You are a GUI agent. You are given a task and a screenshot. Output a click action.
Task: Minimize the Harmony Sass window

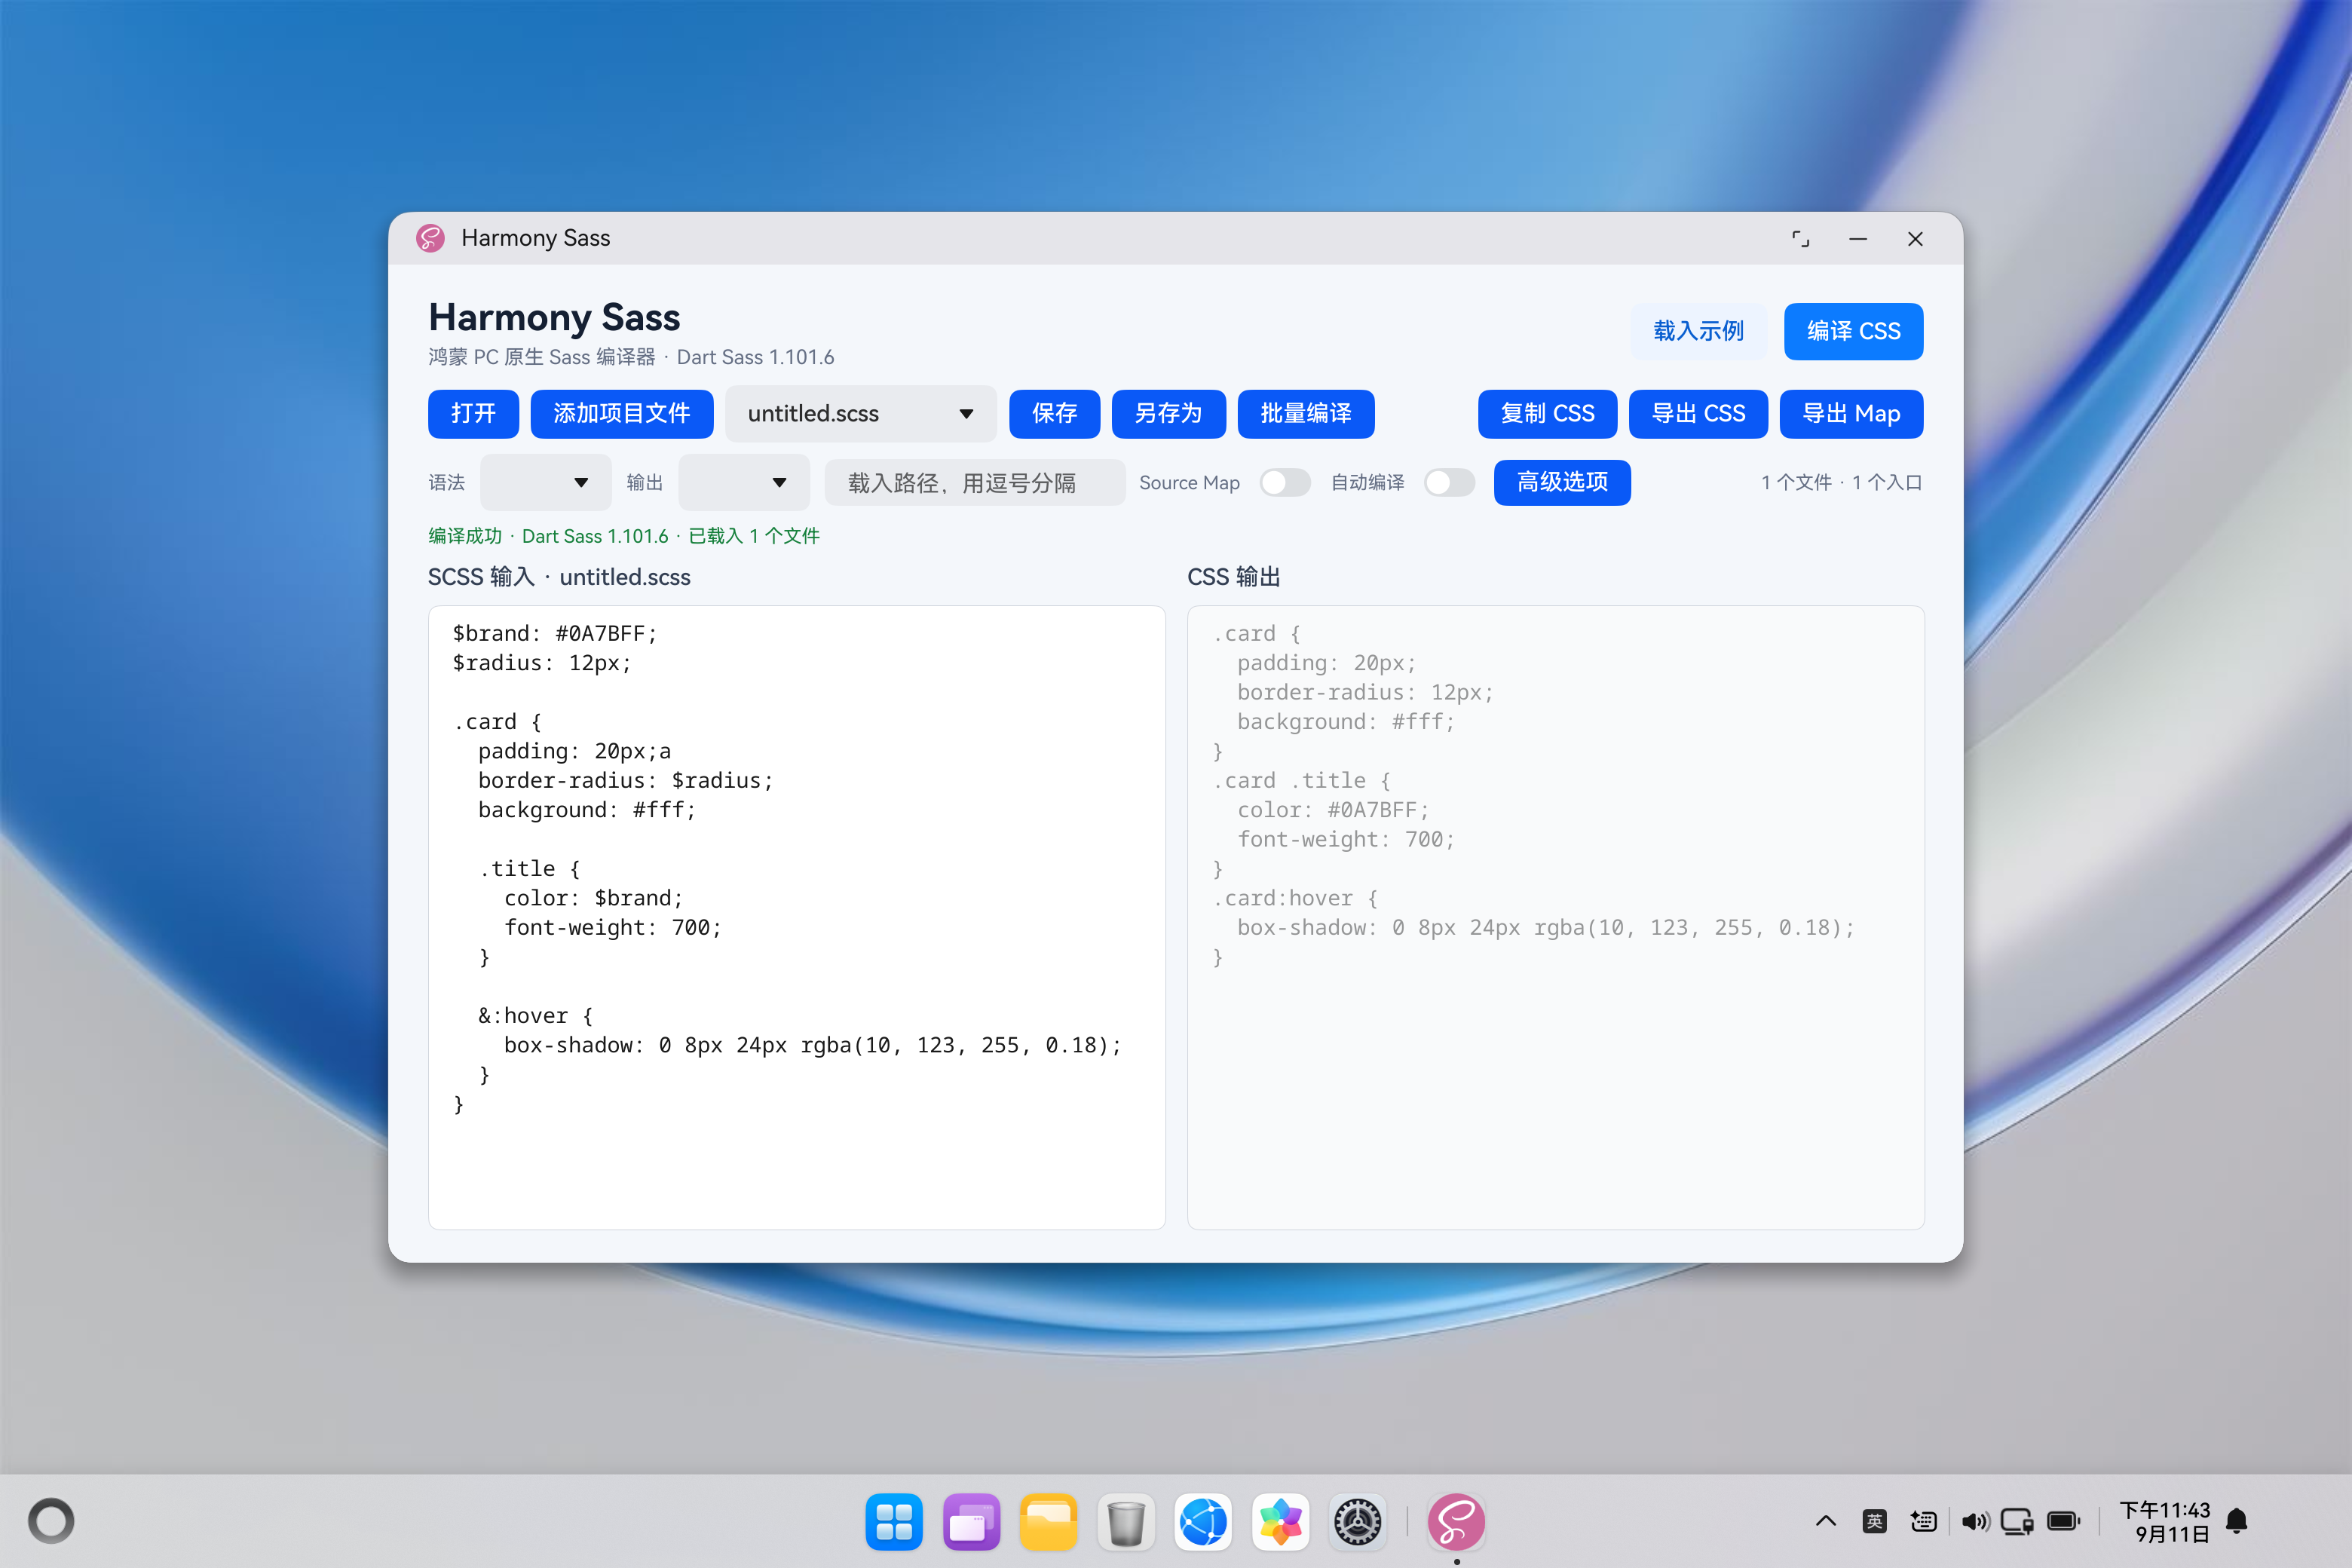coord(1858,239)
